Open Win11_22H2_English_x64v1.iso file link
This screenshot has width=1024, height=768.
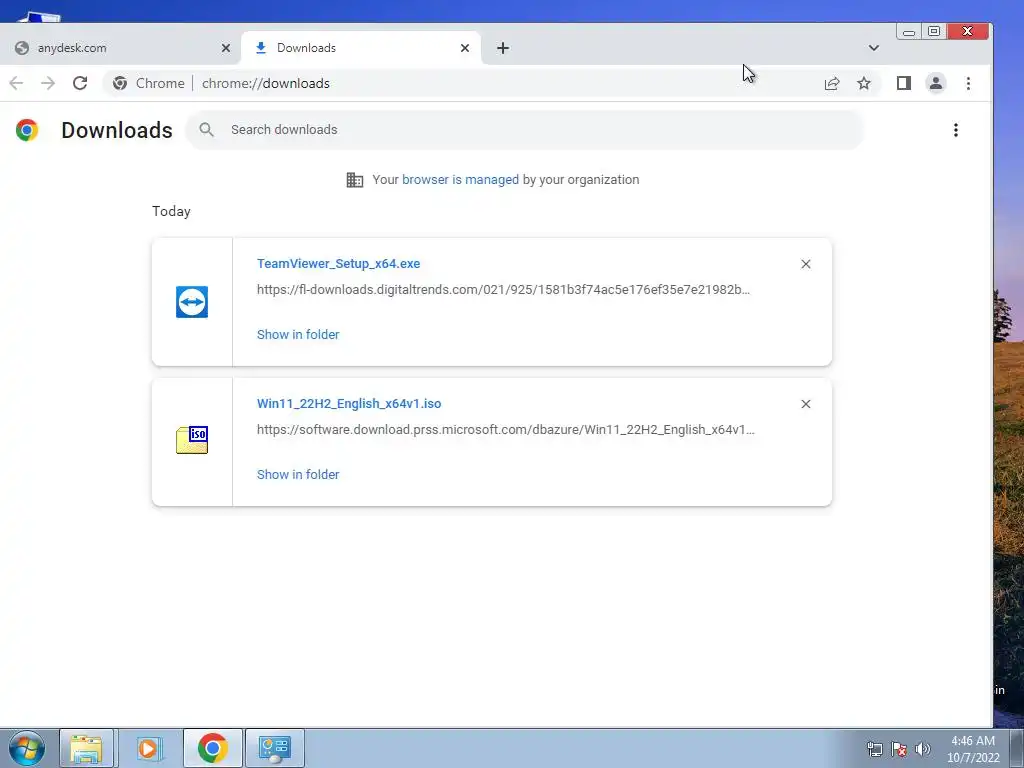(x=349, y=404)
